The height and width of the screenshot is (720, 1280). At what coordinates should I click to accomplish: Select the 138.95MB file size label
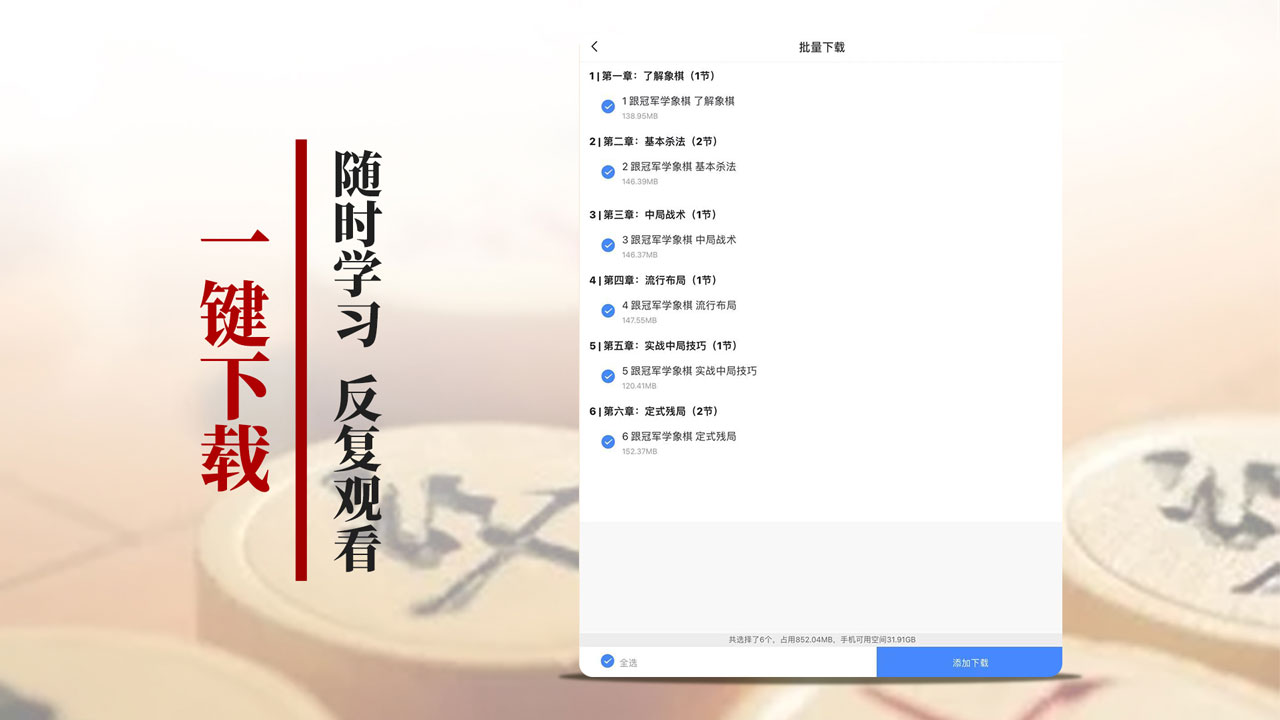coord(637,117)
